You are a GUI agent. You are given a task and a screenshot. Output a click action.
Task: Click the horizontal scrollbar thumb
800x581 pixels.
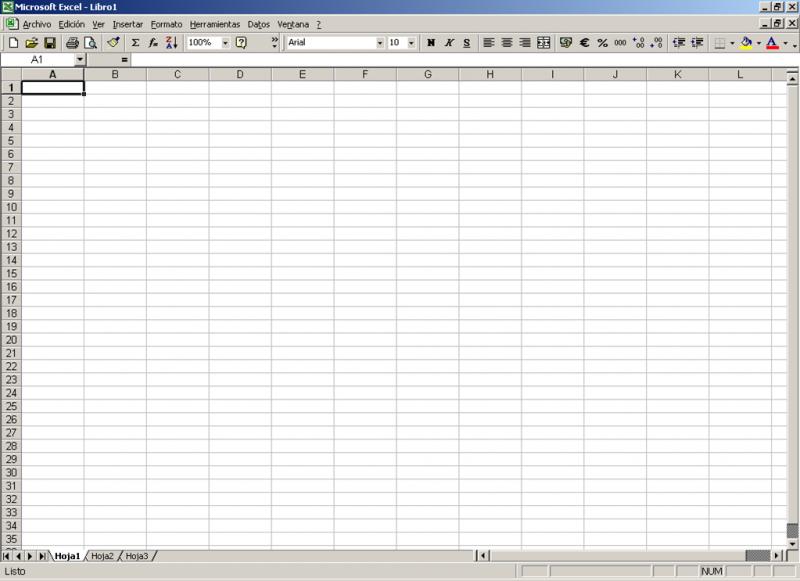click(x=758, y=555)
